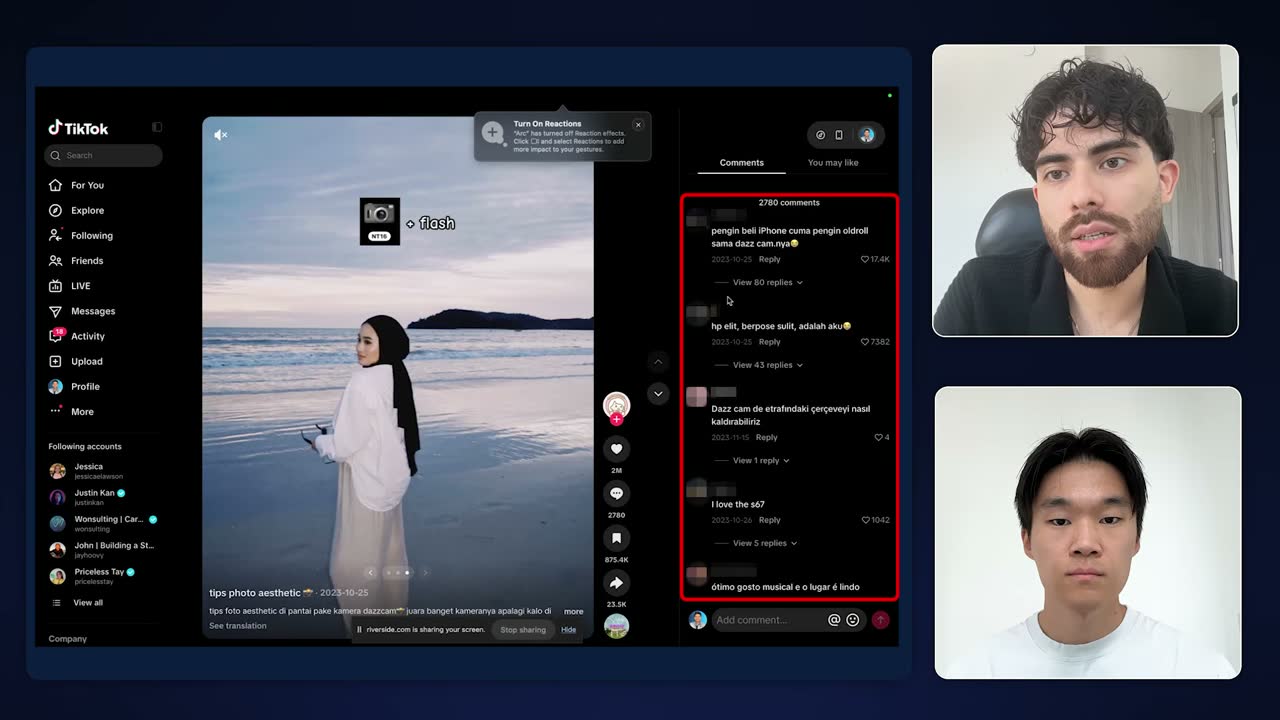Insert a mention with the @ icon
Screen dimensions: 1280x720
click(x=834, y=620)
